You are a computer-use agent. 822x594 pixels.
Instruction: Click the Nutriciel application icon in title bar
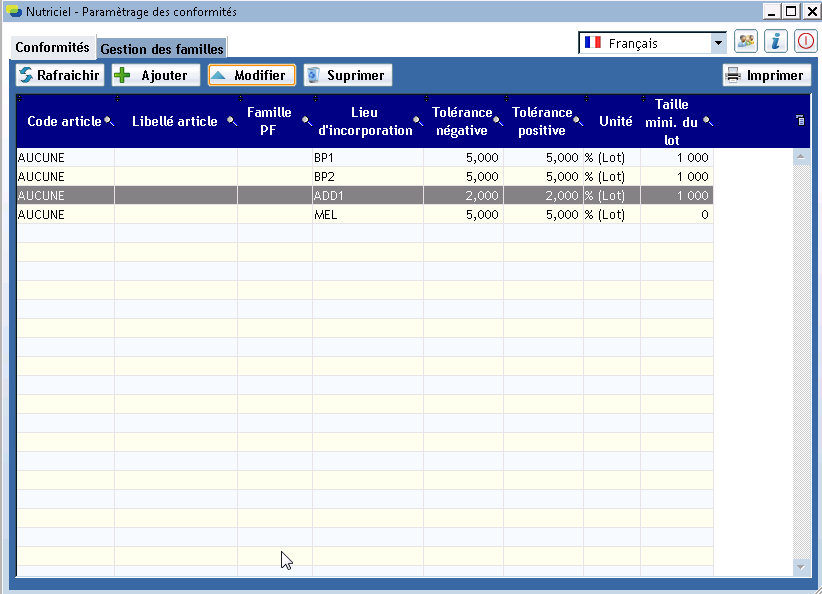14,11
